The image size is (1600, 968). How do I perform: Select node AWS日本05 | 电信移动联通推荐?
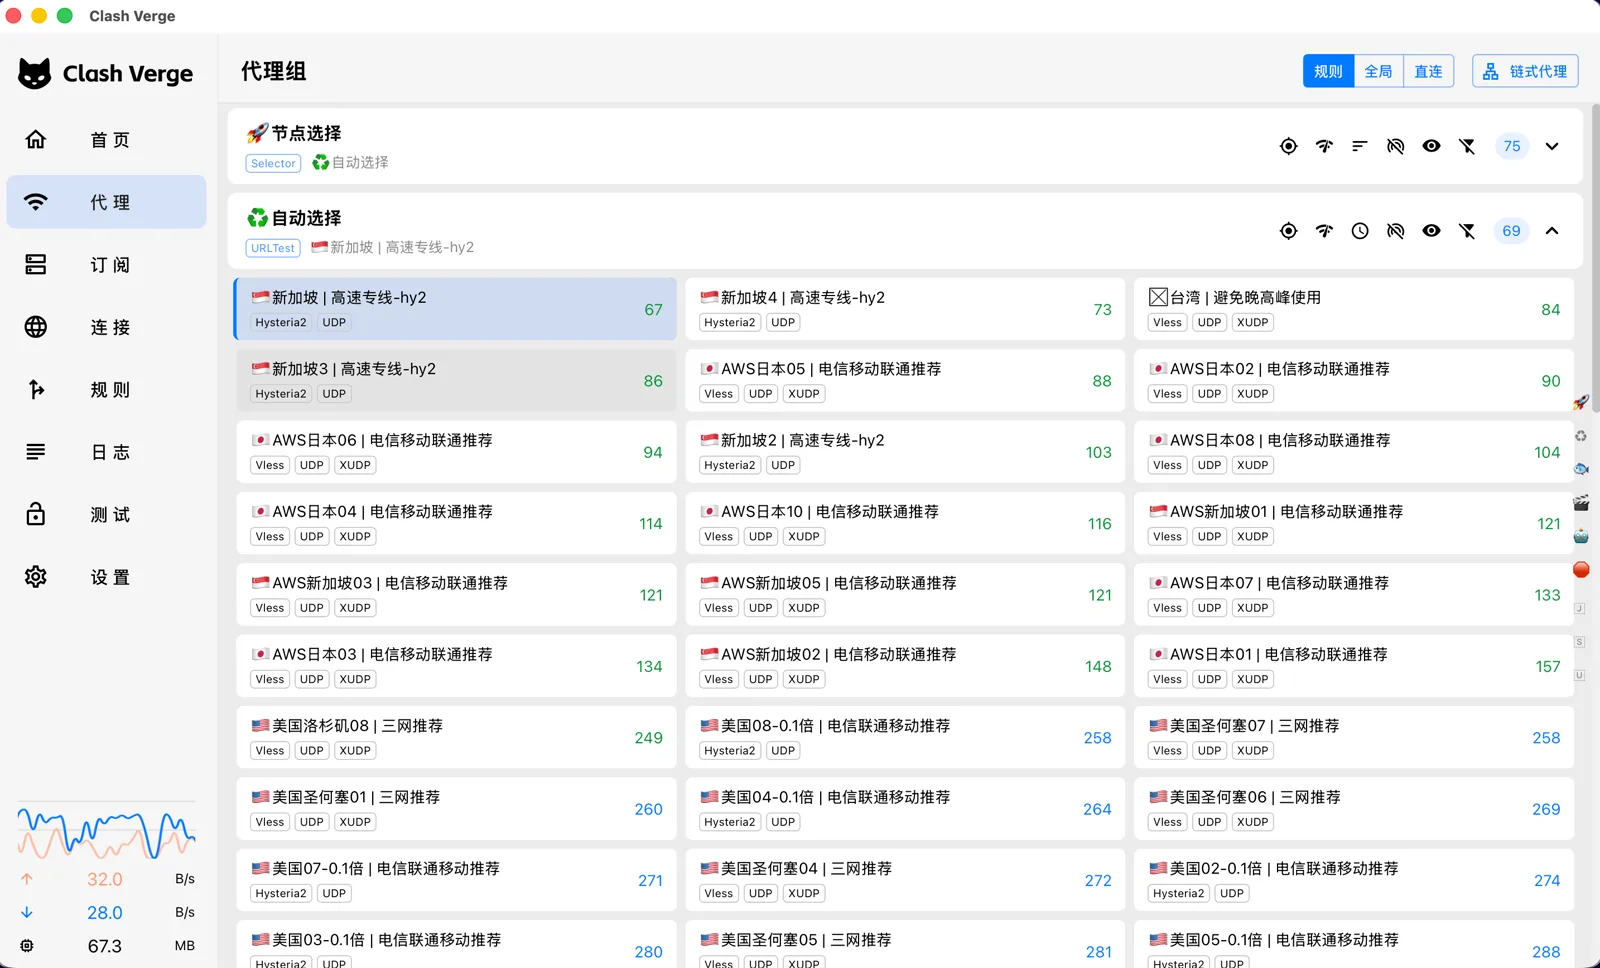(x=905, y=380)
